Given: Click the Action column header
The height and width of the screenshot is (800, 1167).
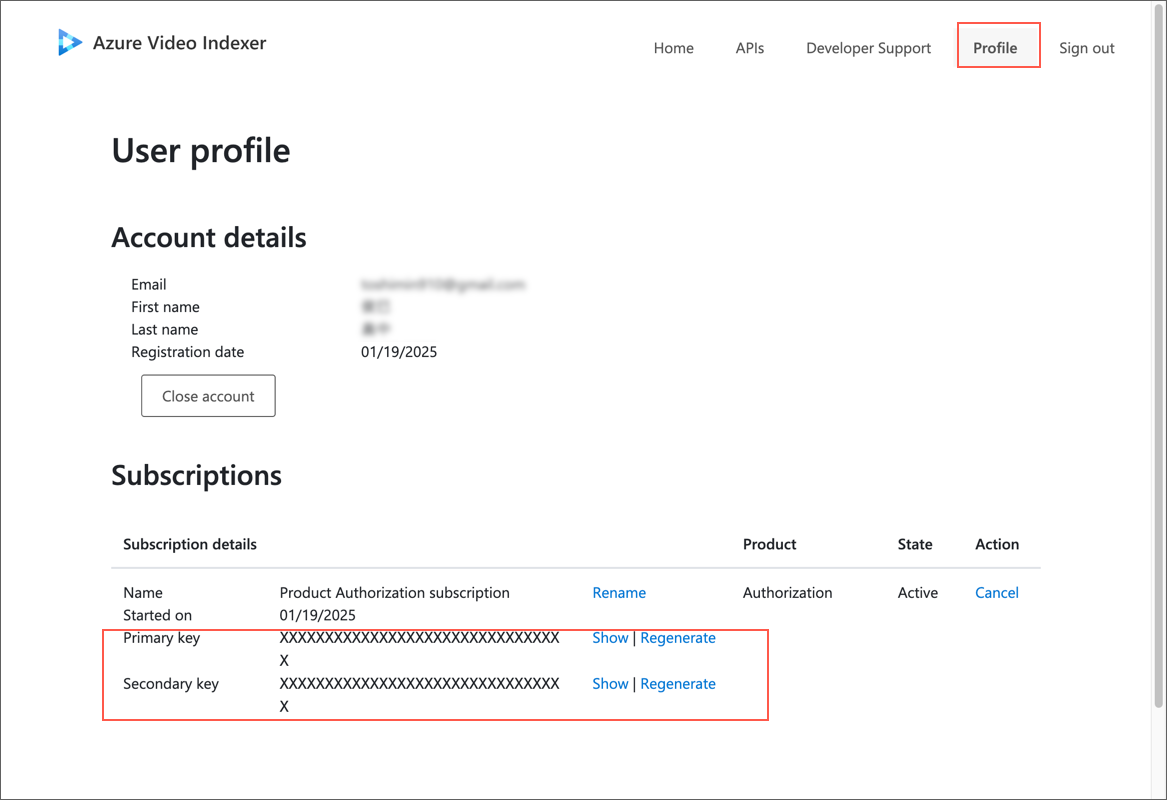Looking at the screenshot, I should coord(997,544).
